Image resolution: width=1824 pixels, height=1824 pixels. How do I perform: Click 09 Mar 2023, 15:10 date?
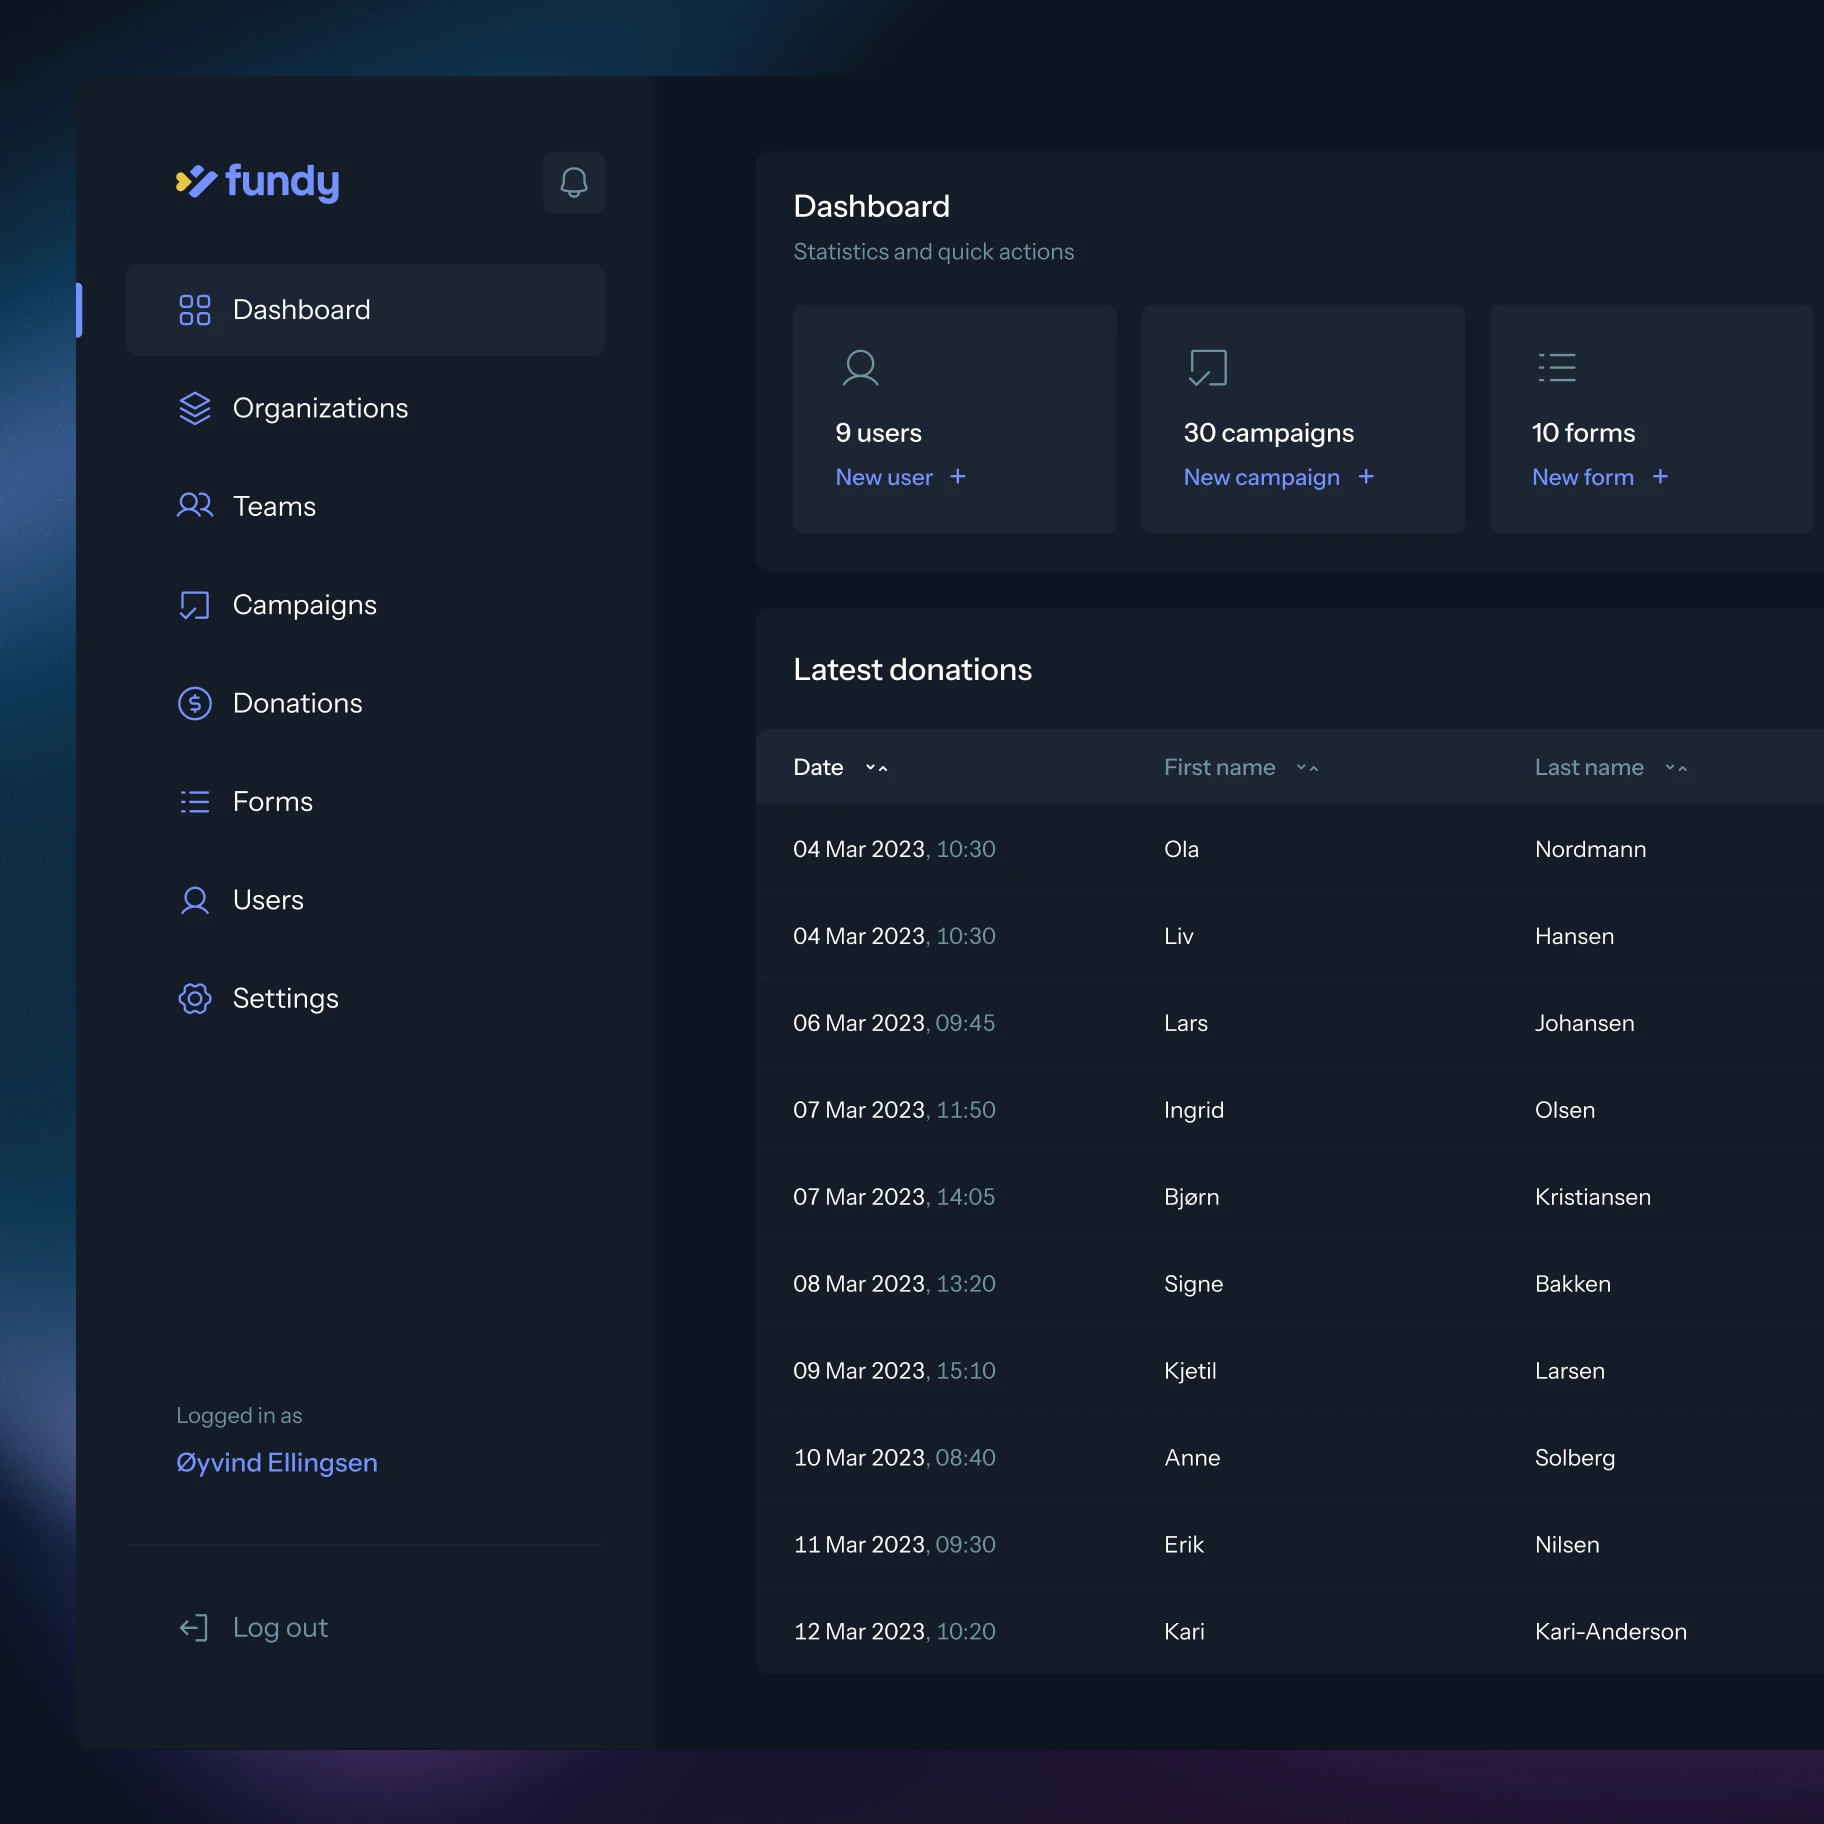[894, 1371]
